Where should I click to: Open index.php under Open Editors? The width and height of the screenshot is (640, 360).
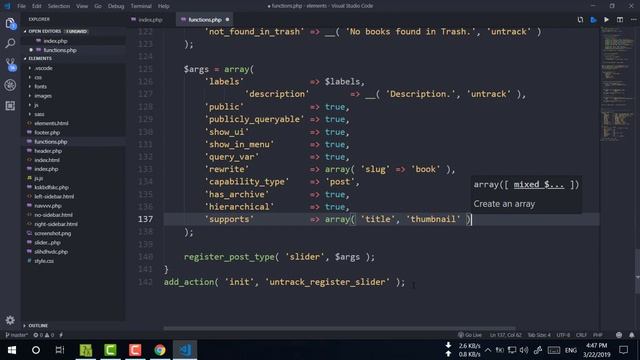tap(56, 41)
